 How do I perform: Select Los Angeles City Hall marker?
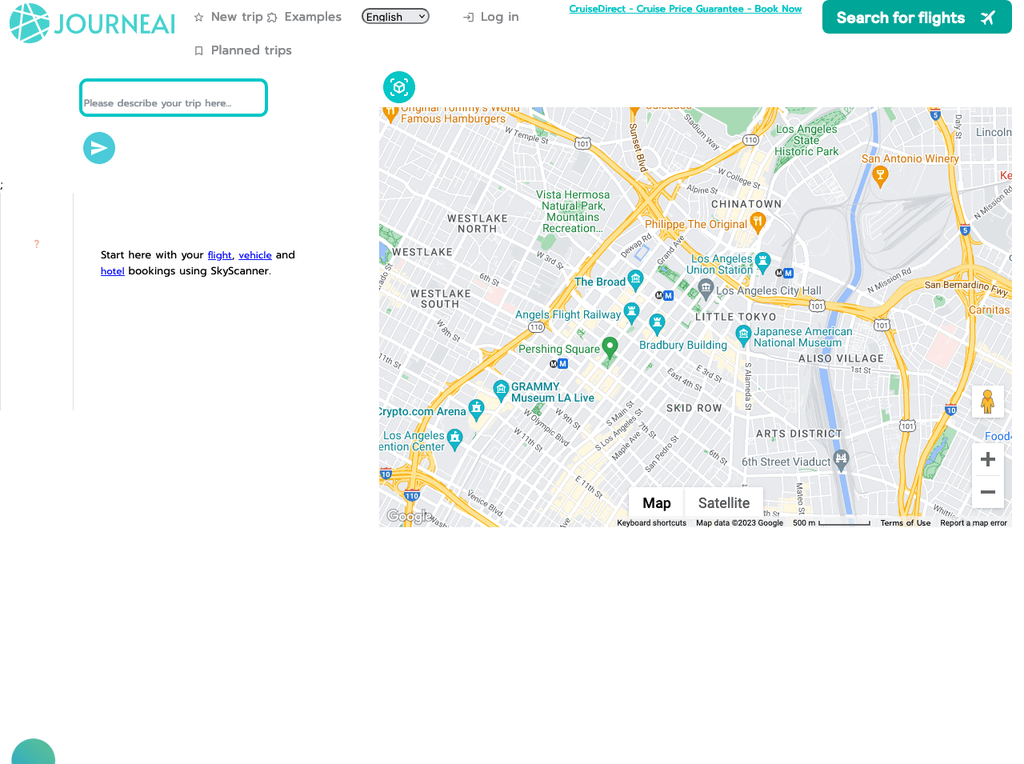click(705, 287)
